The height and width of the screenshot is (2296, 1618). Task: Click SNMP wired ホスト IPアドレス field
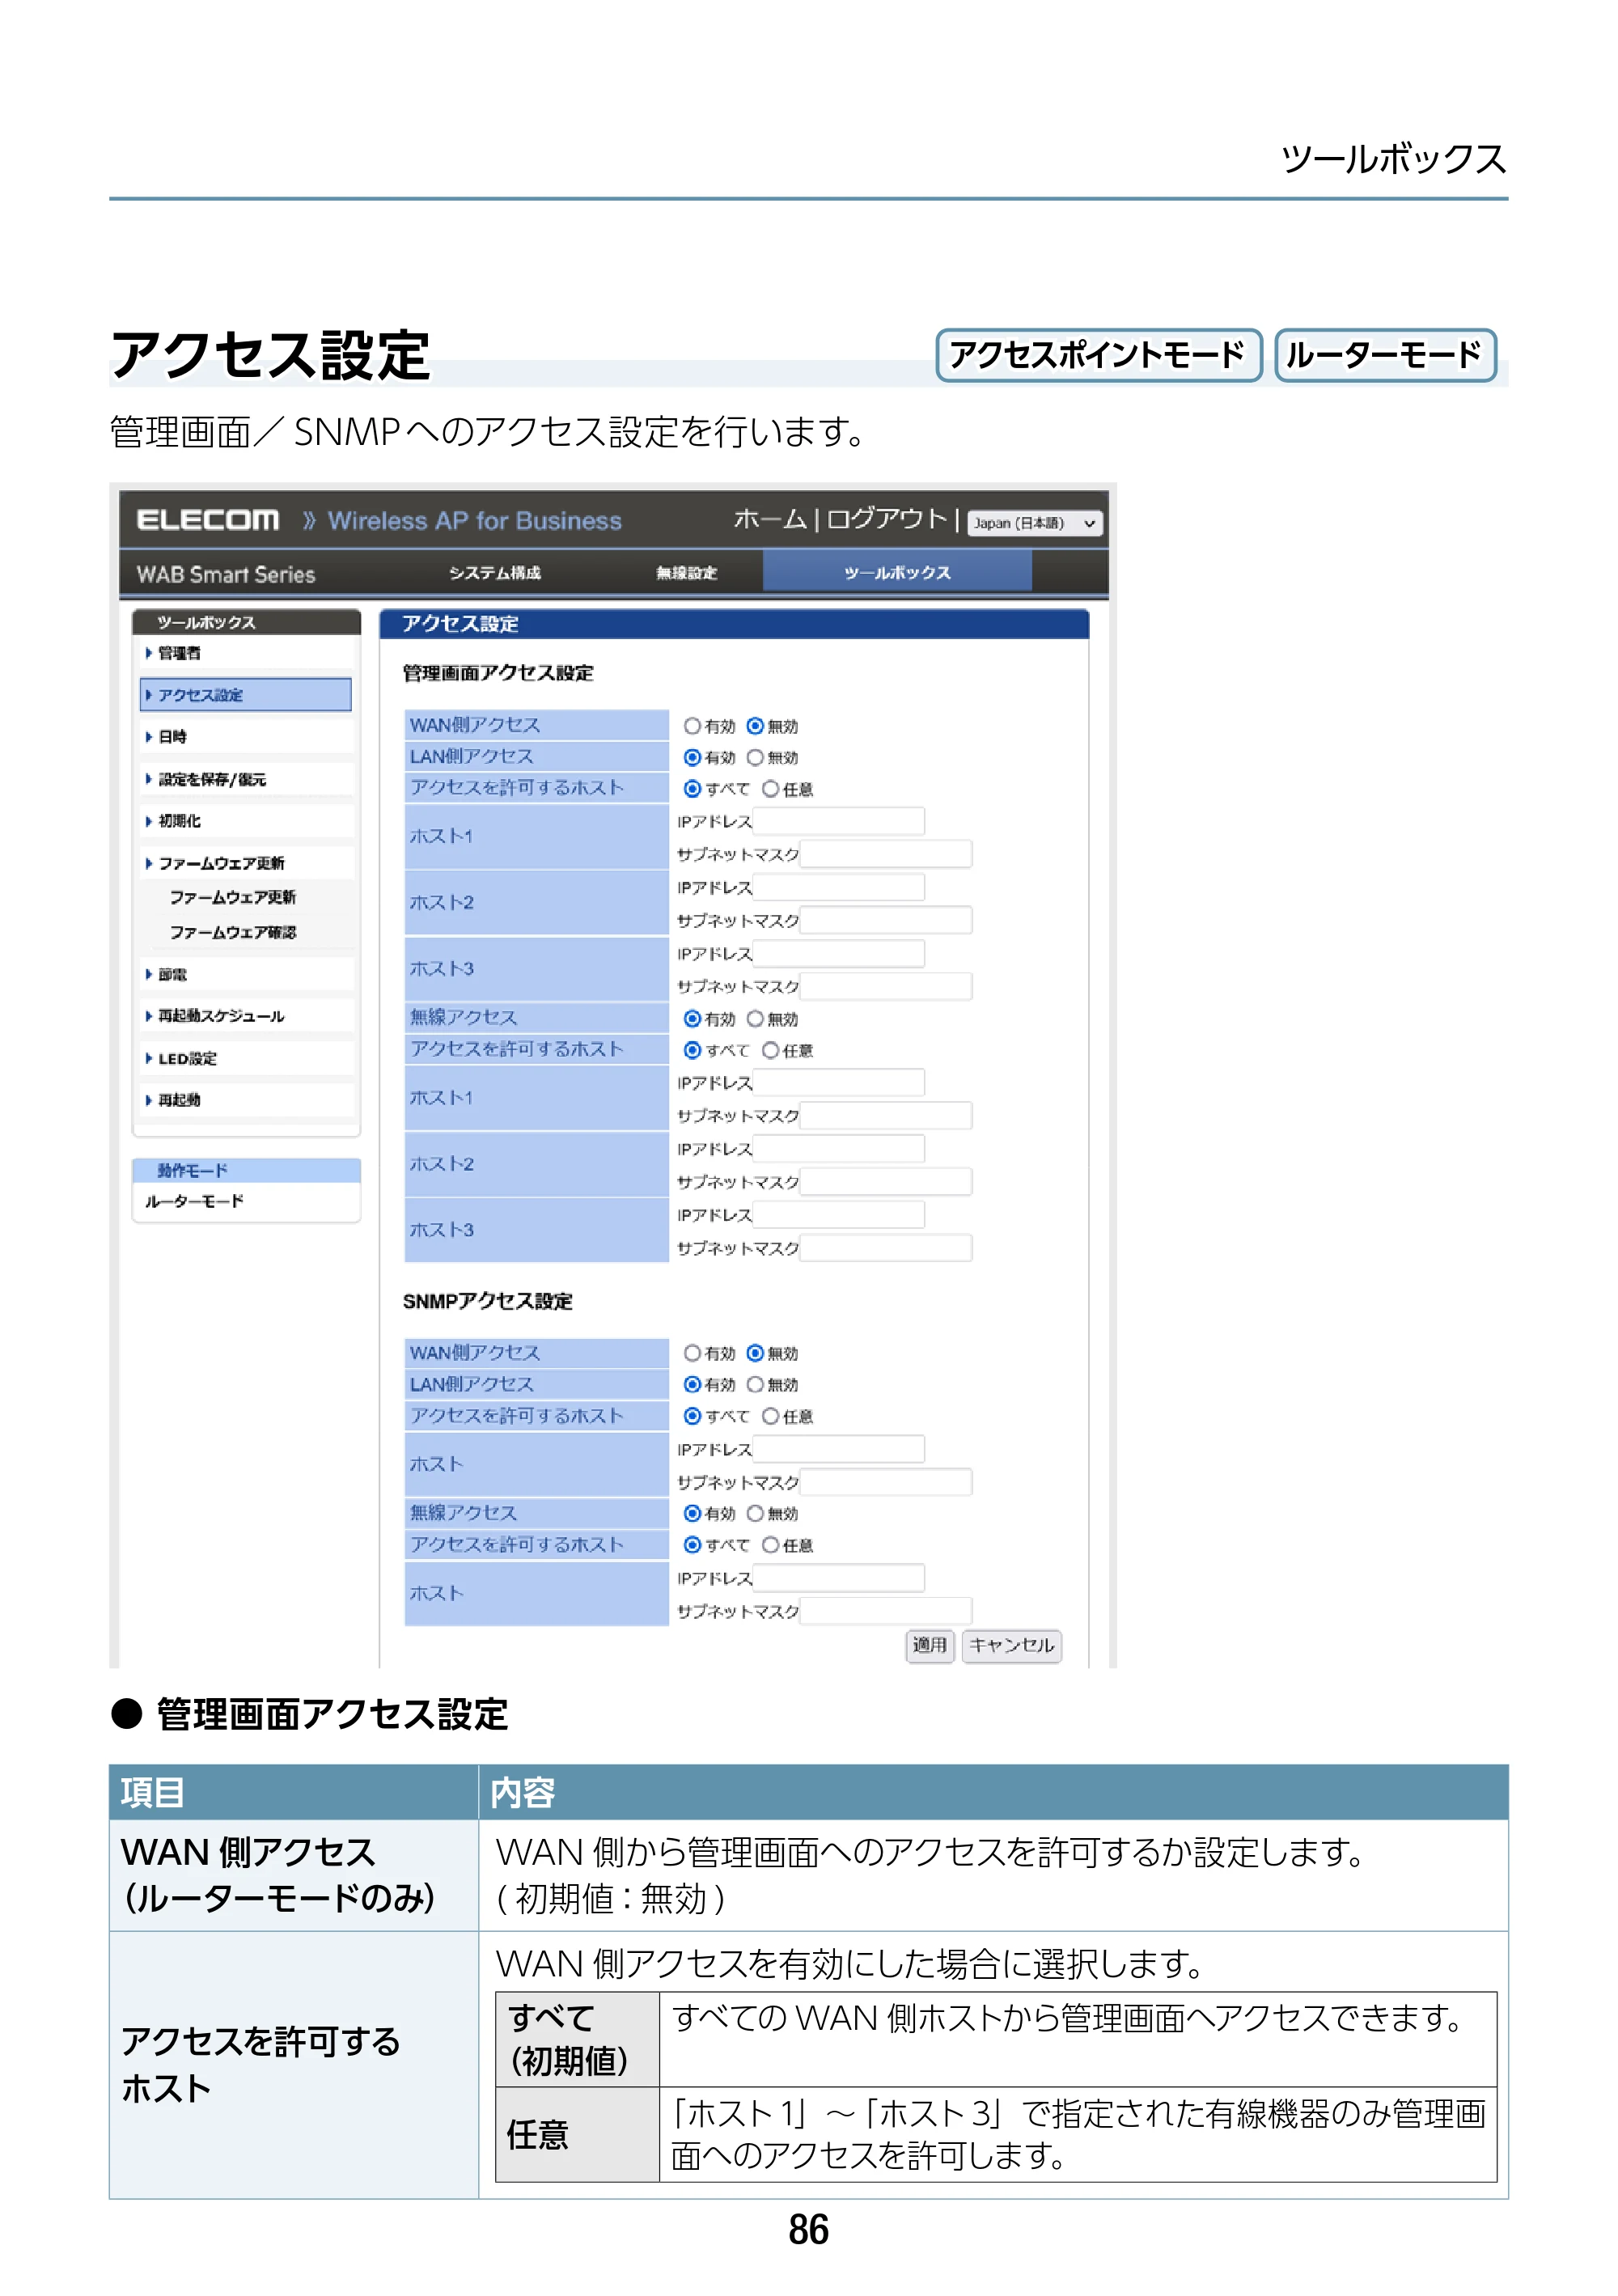pyautogui.click(x=838, y=1449)
